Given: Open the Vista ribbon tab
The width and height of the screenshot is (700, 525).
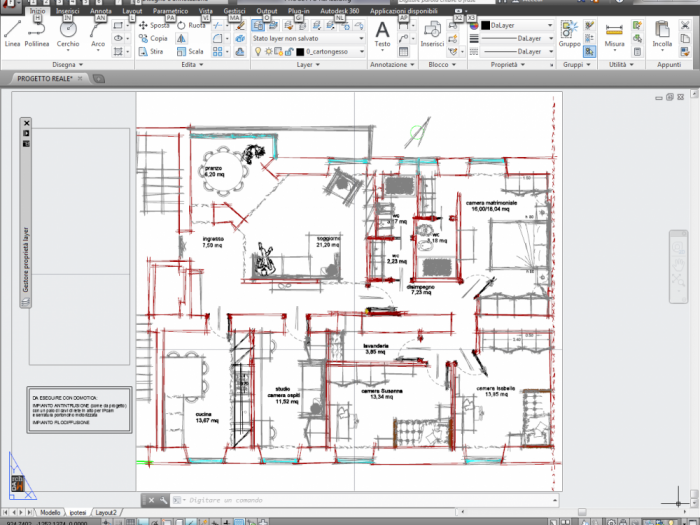Looking at the screenshot, I should 206,11.
